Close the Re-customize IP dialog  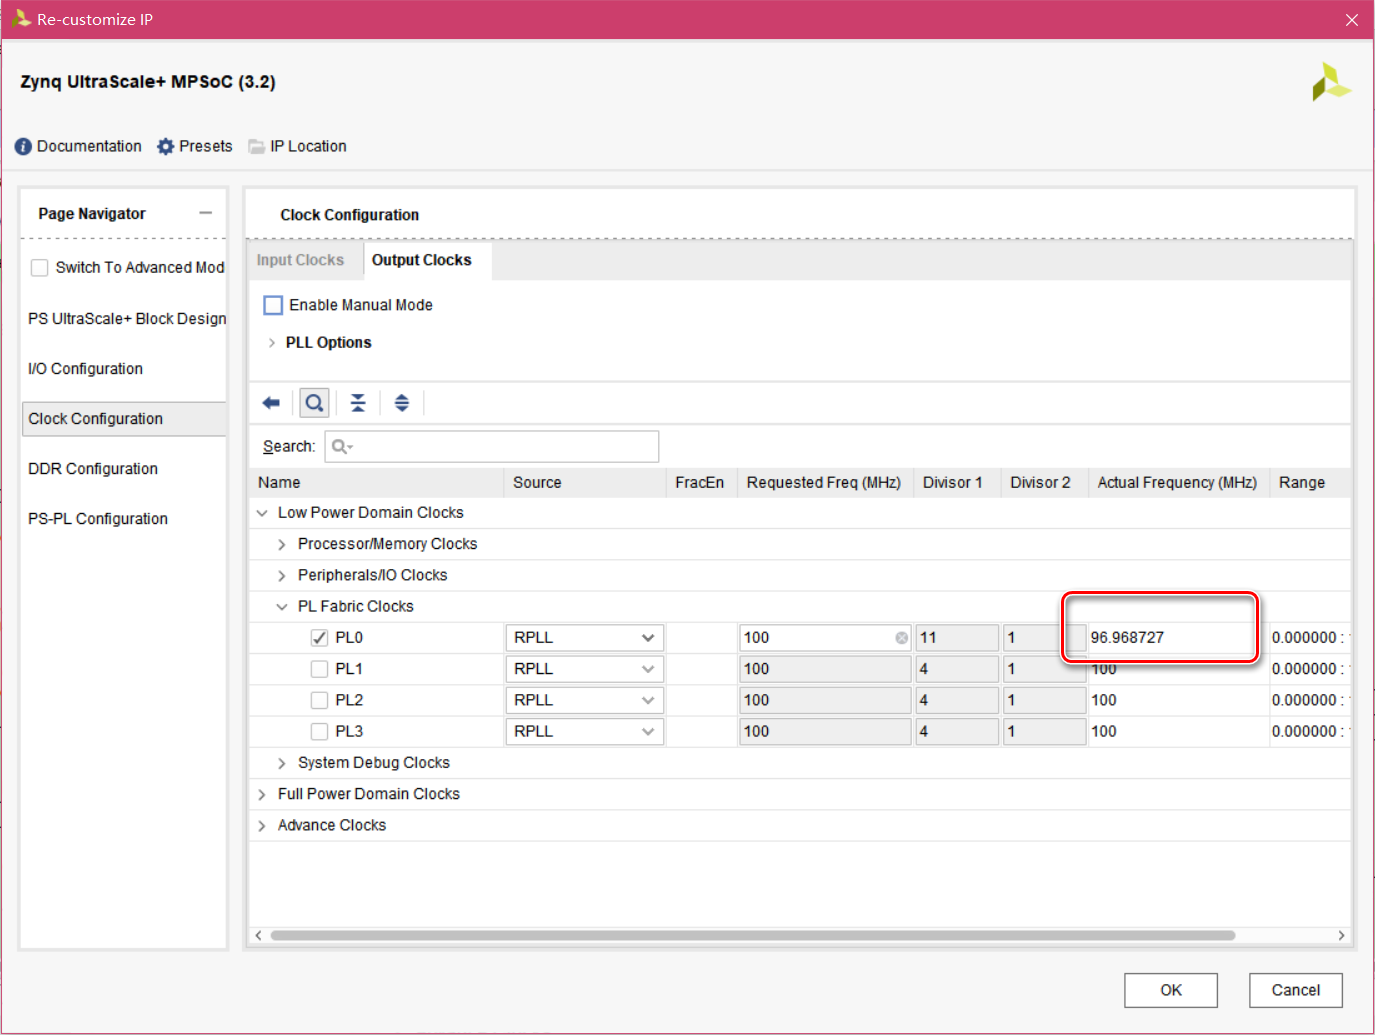[x=1352, y=20]
